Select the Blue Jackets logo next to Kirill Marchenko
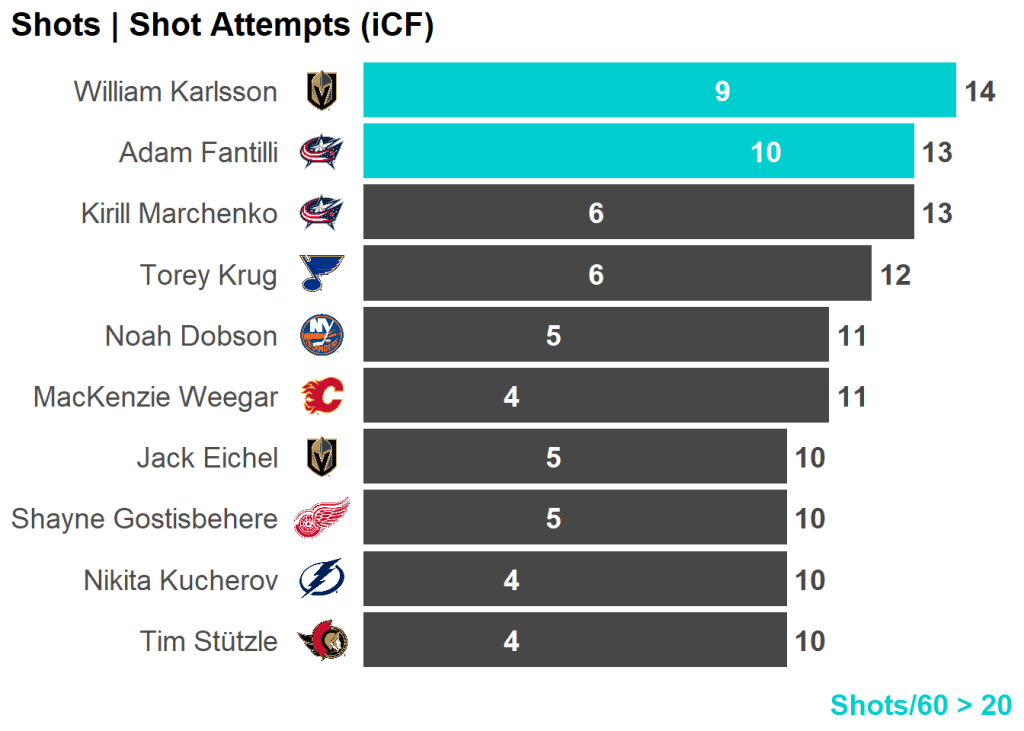 (x=322, y=213)
